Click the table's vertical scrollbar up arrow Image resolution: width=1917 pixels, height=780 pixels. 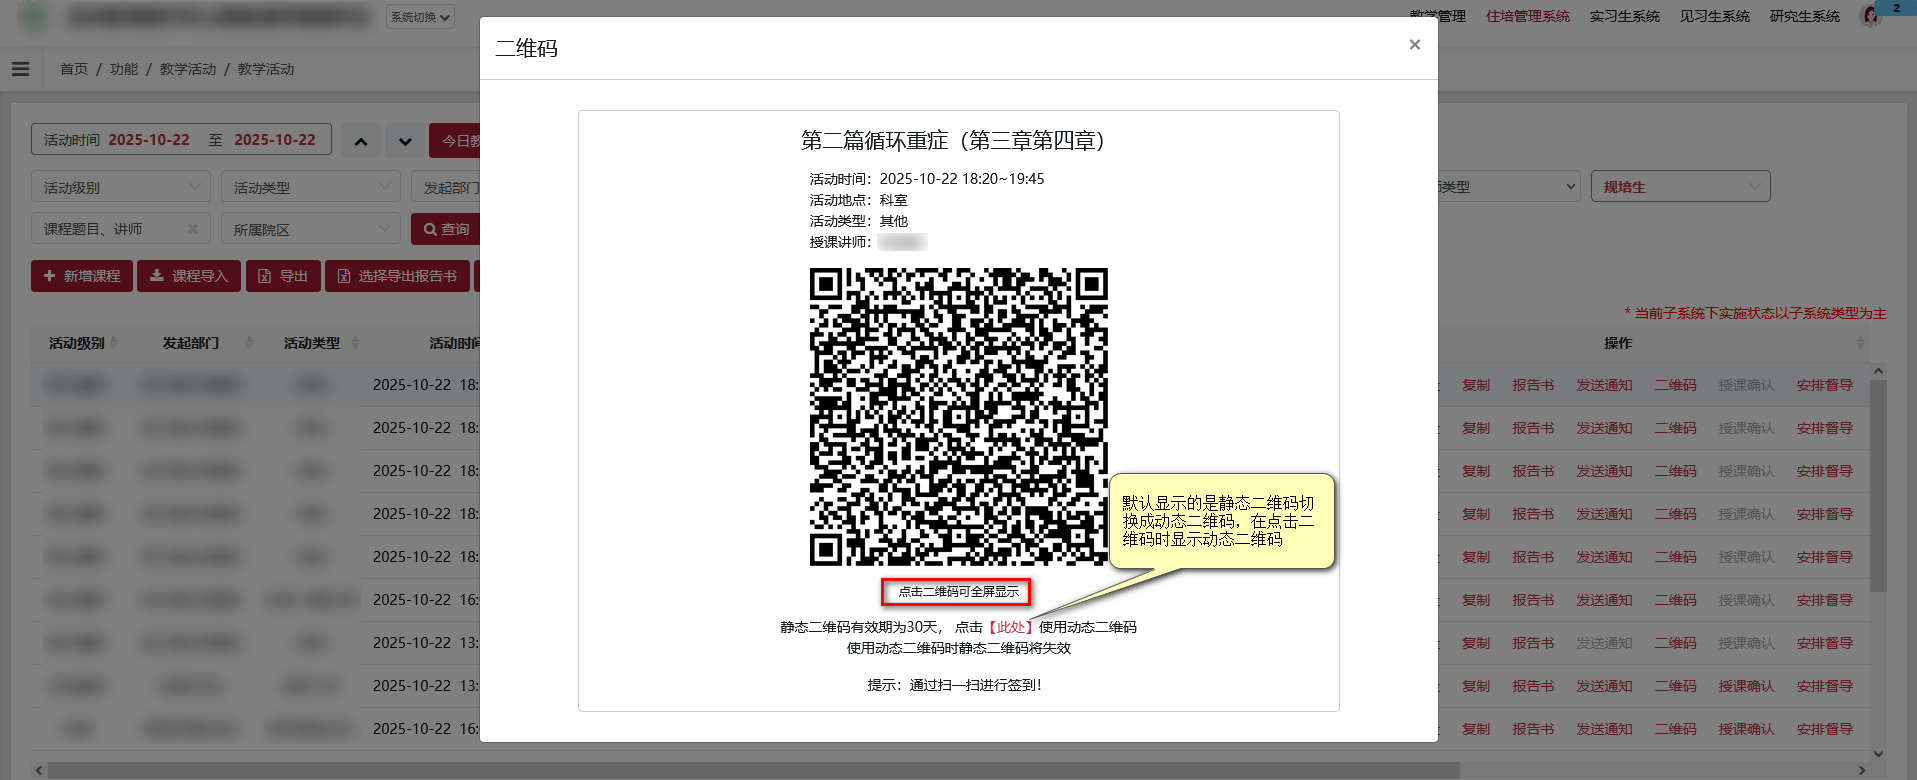(x=1878, y=371)
